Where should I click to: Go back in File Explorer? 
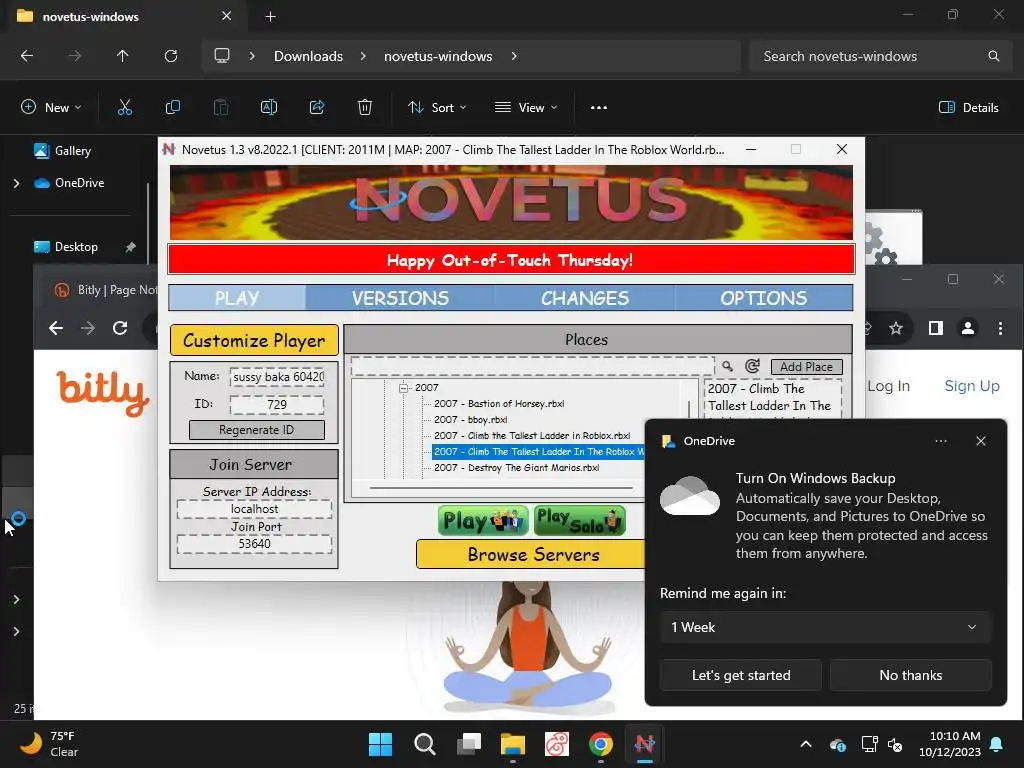27,56
